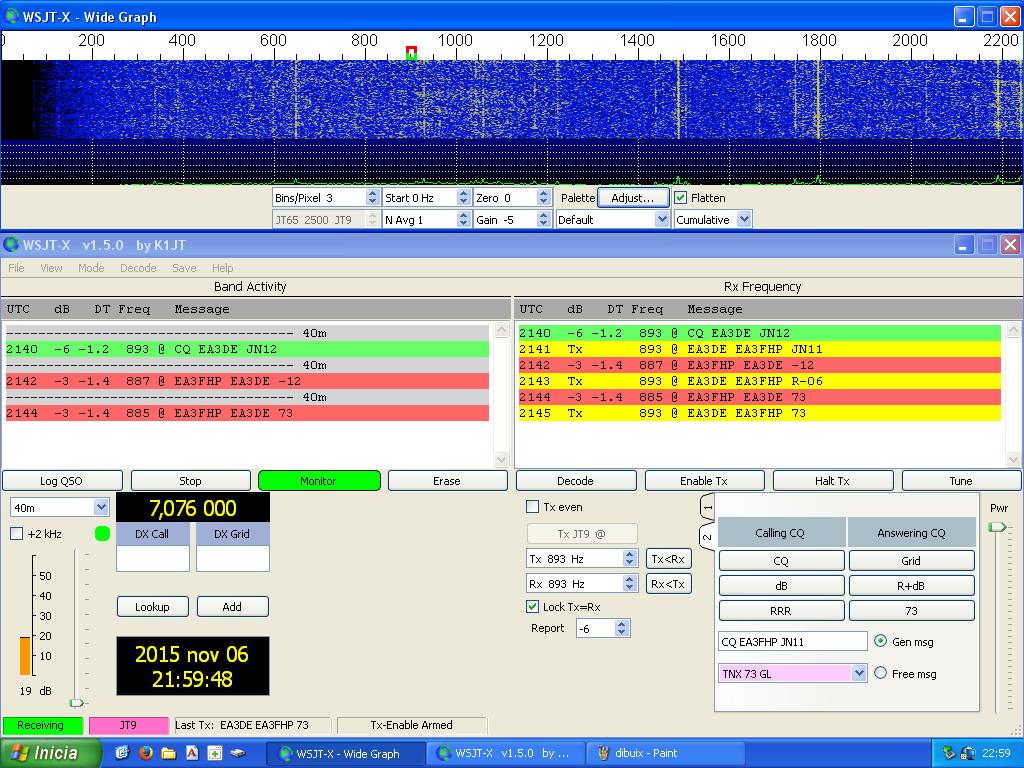The height and width of the screenshot is (768, 1024).
Task: Click the Internet Explorer quick launch icon
Action: coord(122,753)
